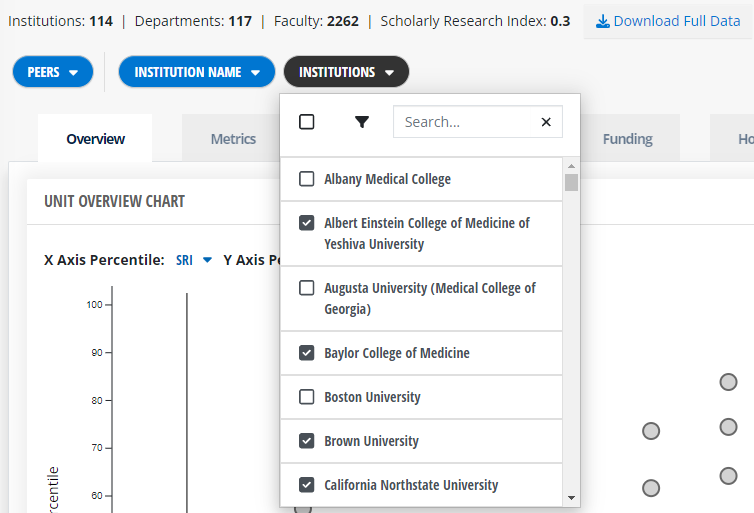Clear the search box with the X icon

(x=546, y=122)
